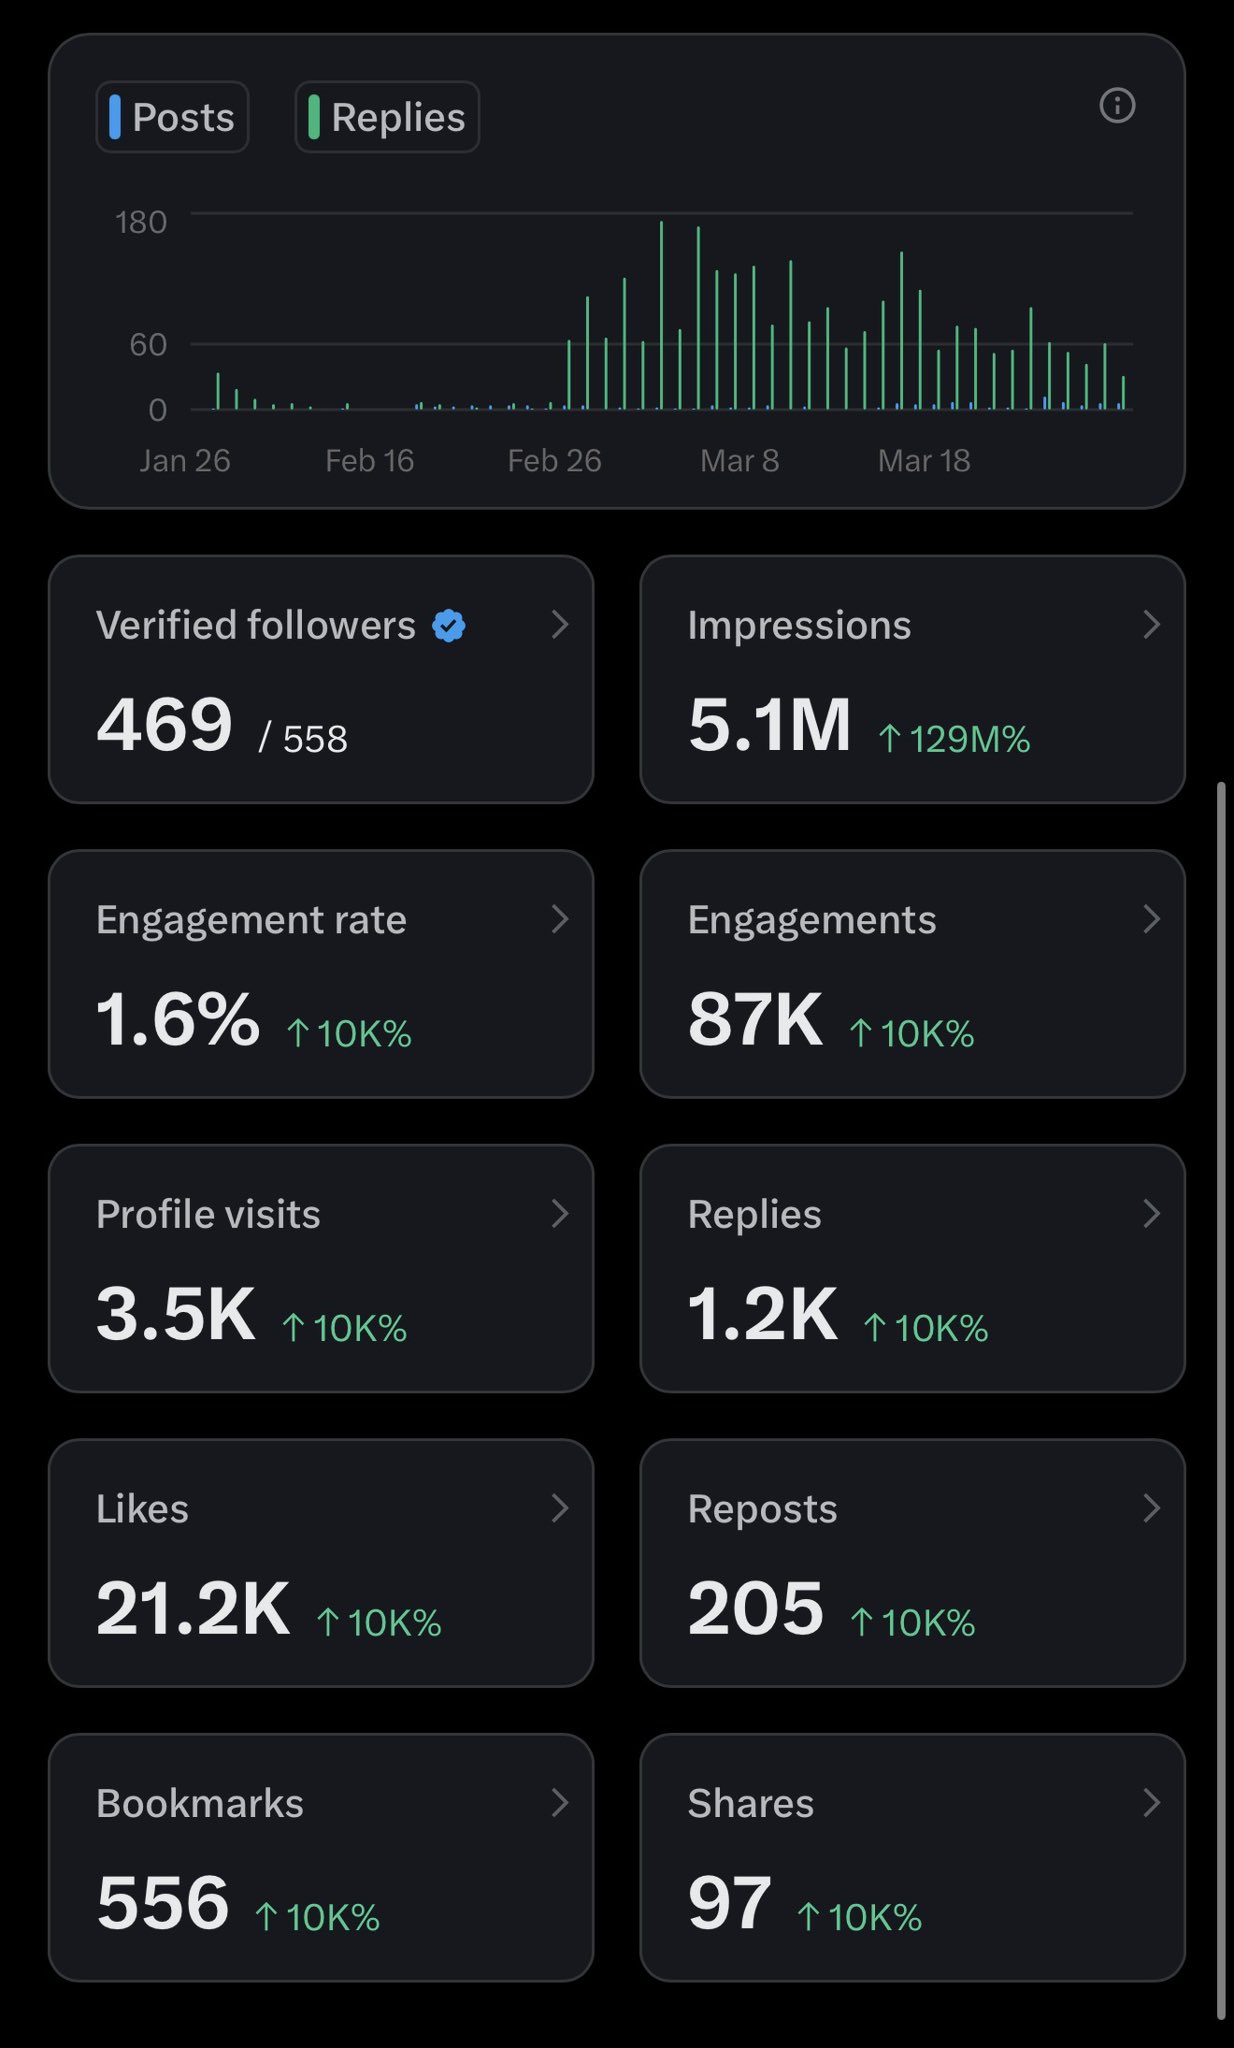Screen dimensions: 1234x2048
Task: Open Impressions details chevron
Action: click(1151, 625)
